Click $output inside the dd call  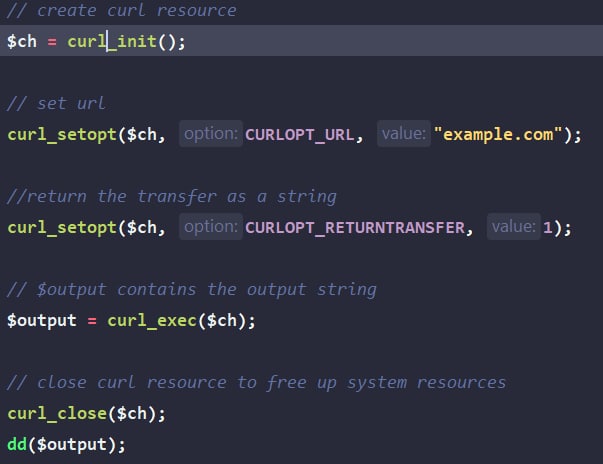72,445
